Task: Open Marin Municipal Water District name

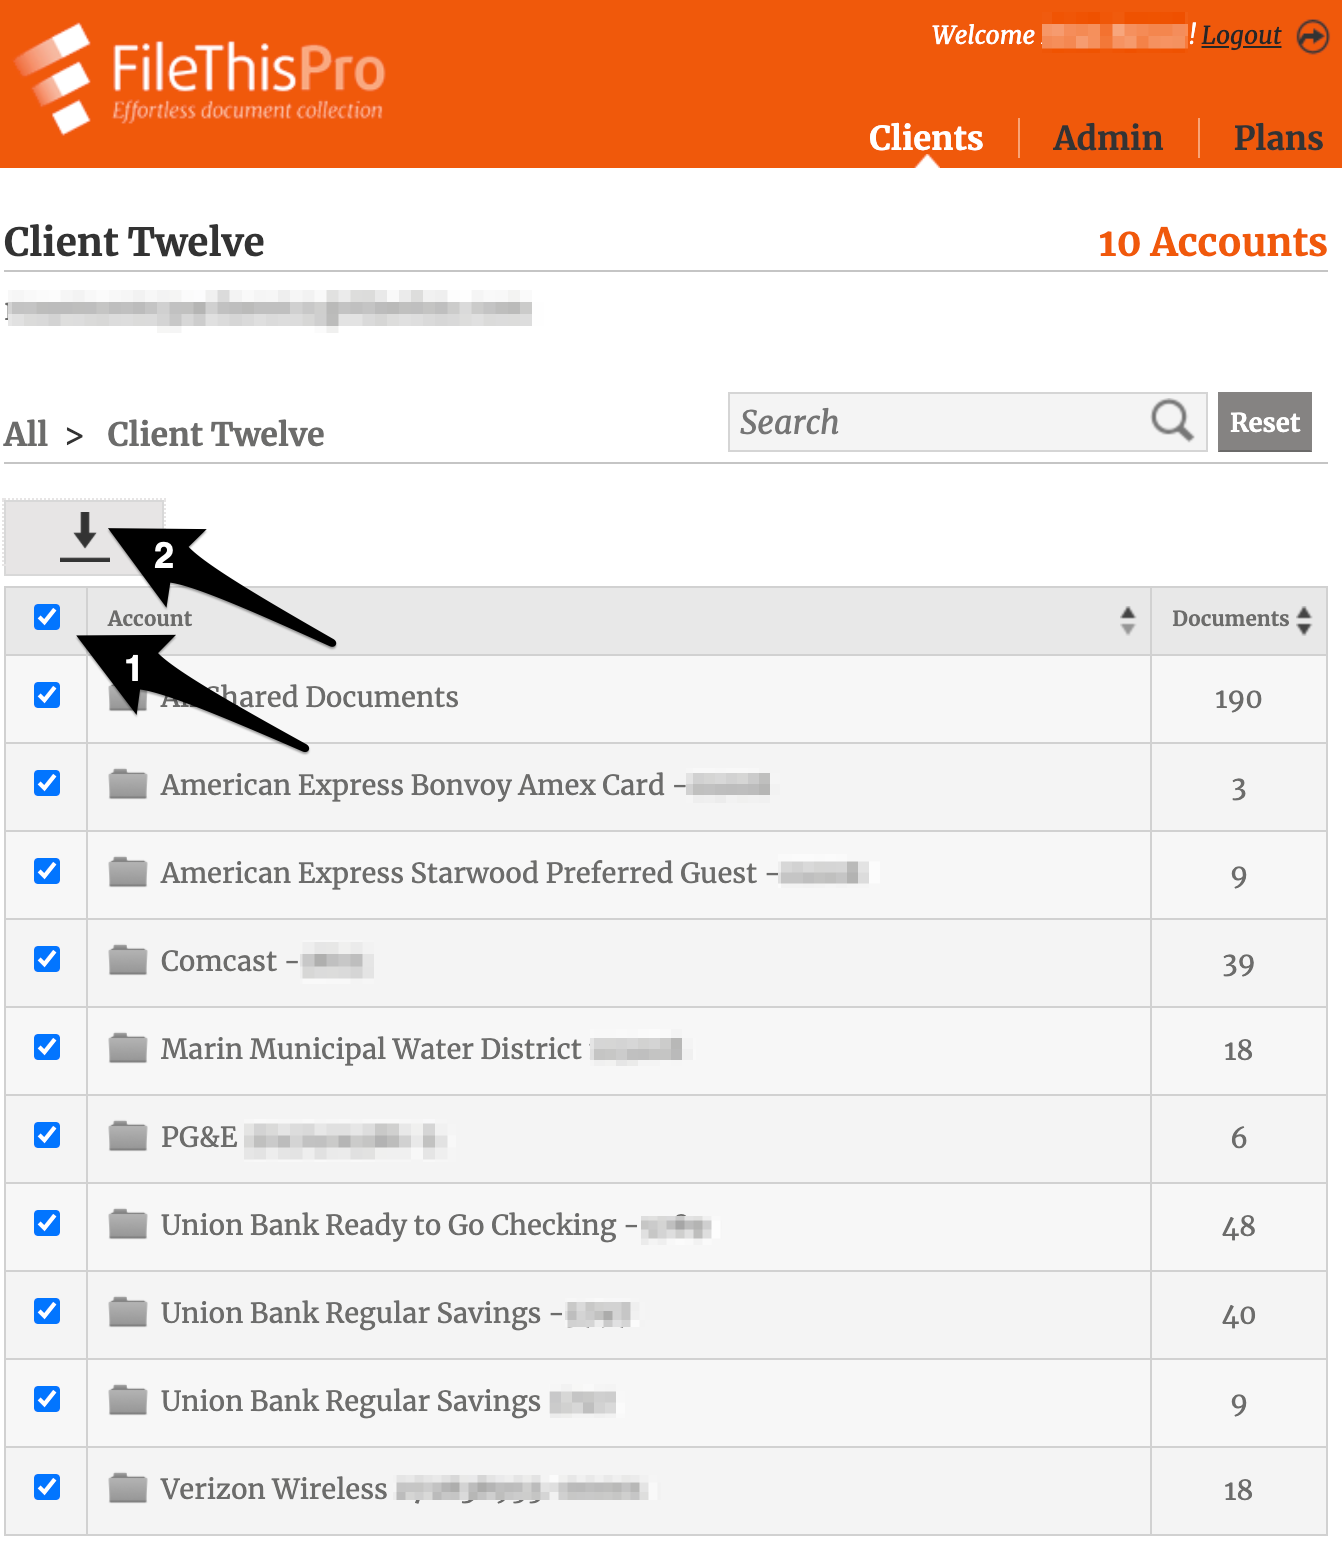Action: (x=371, y=1049)
